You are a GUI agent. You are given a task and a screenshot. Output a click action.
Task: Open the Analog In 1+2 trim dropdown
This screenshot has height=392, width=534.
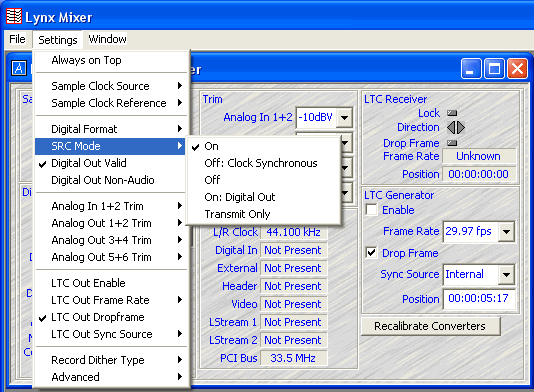point(345,118)
